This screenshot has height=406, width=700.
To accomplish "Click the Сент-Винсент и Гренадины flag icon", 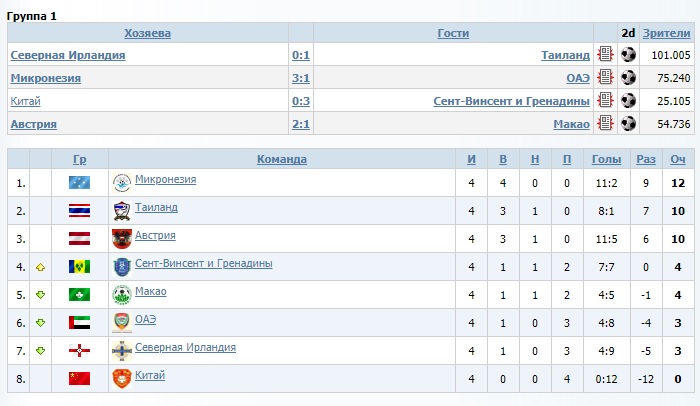I will coord(79,266).
